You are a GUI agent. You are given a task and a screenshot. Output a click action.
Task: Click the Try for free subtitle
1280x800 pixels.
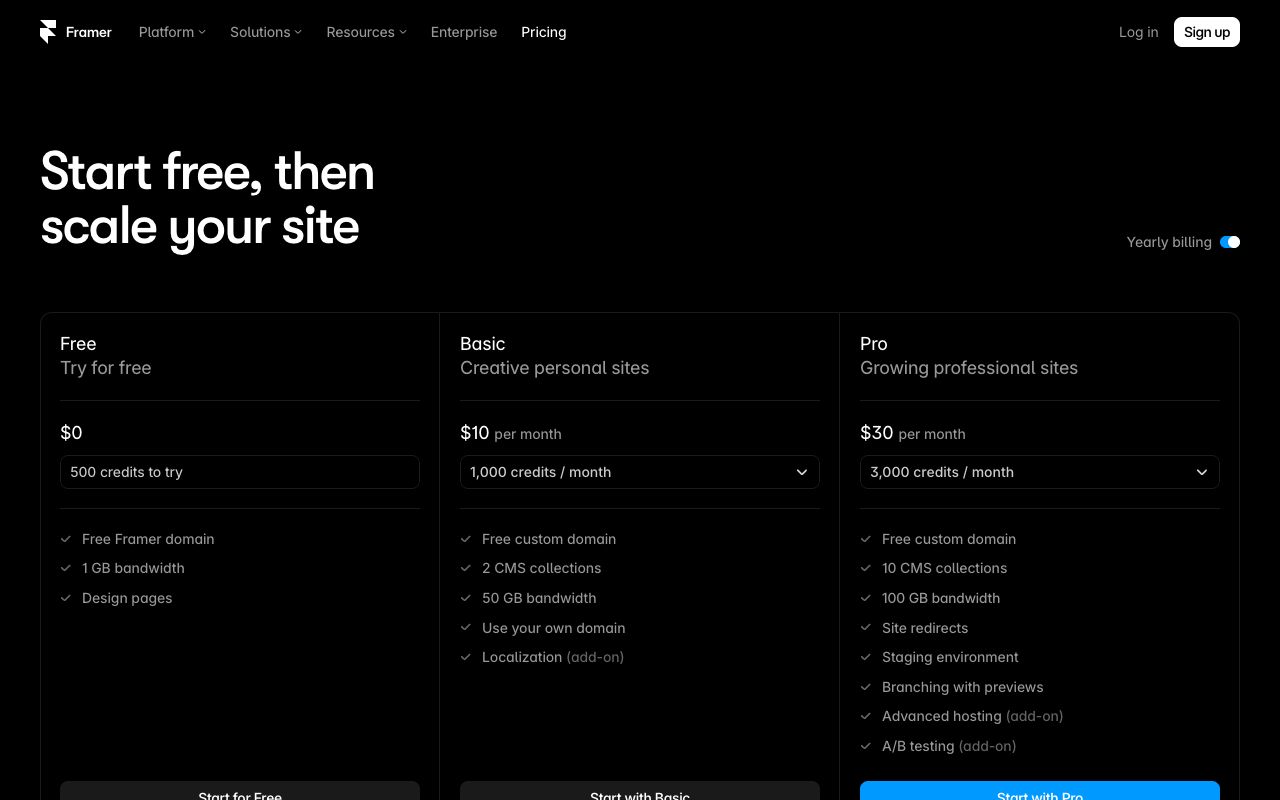point(106,368)
